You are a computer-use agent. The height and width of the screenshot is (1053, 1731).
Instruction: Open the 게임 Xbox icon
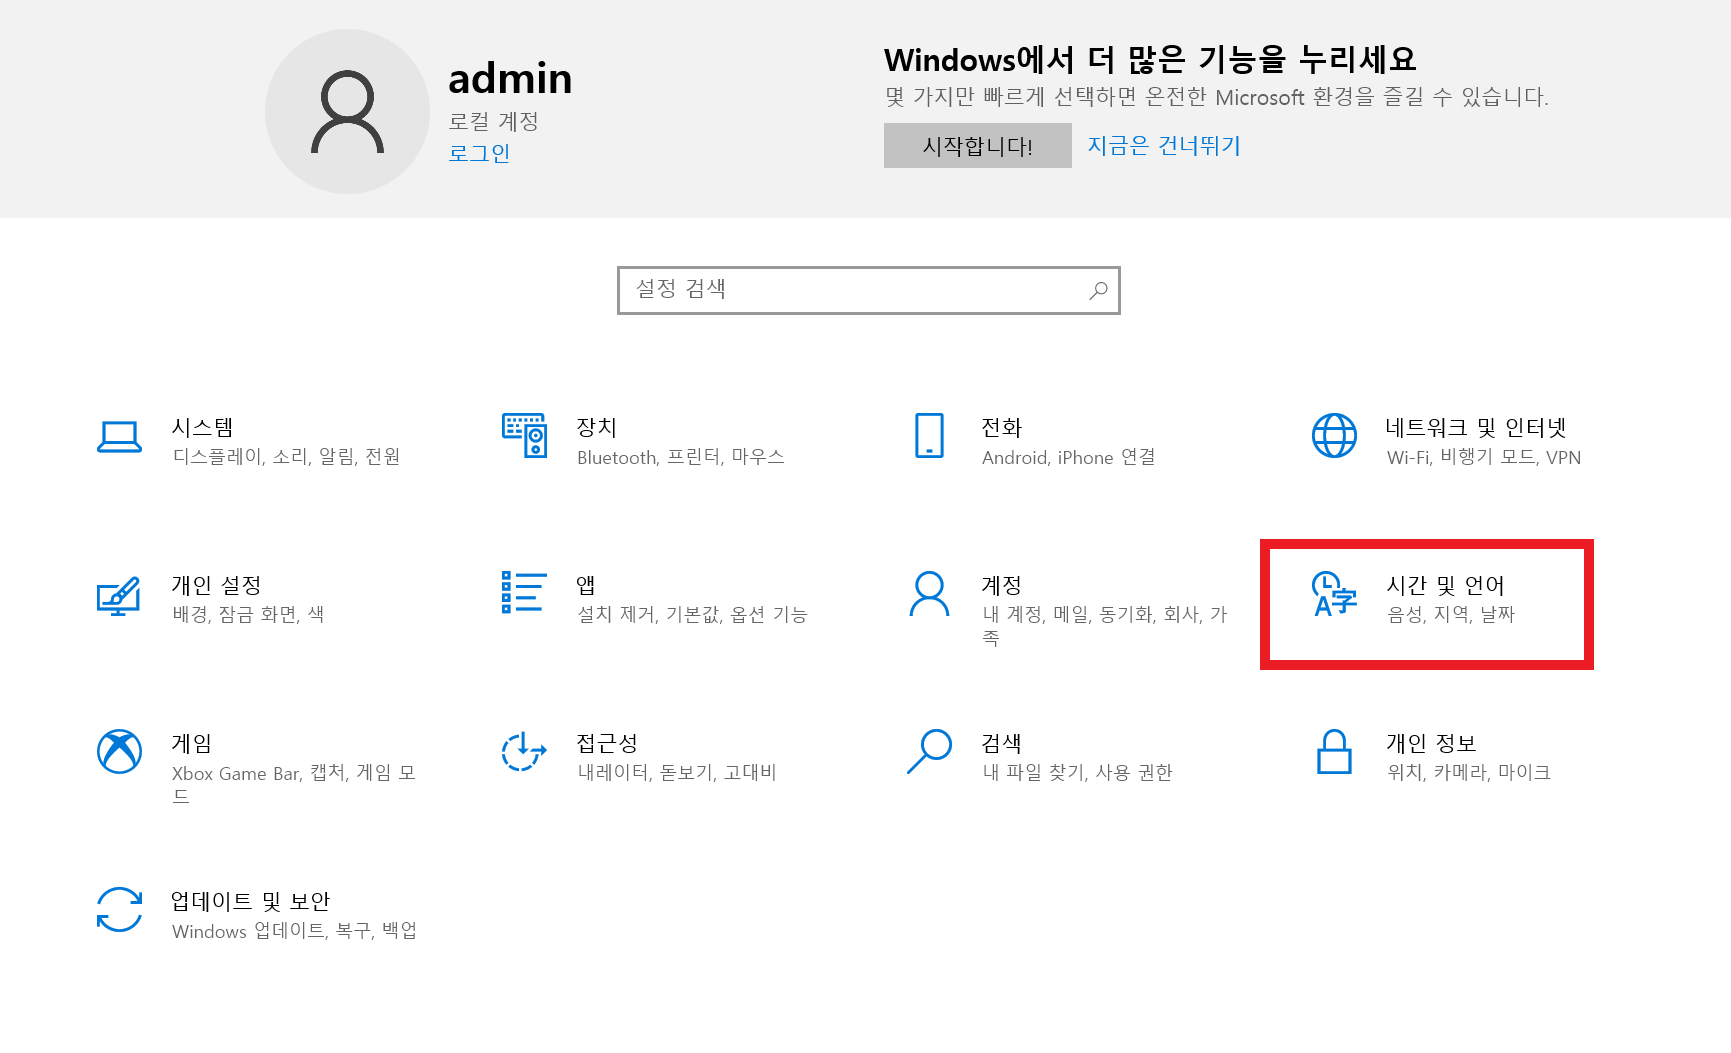point(119,751)
